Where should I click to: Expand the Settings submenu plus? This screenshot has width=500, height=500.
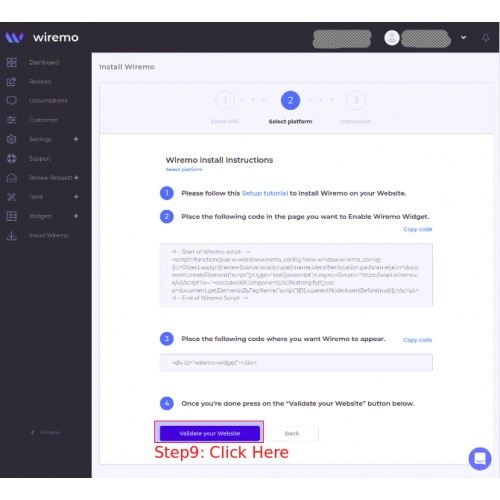point(76,139)
